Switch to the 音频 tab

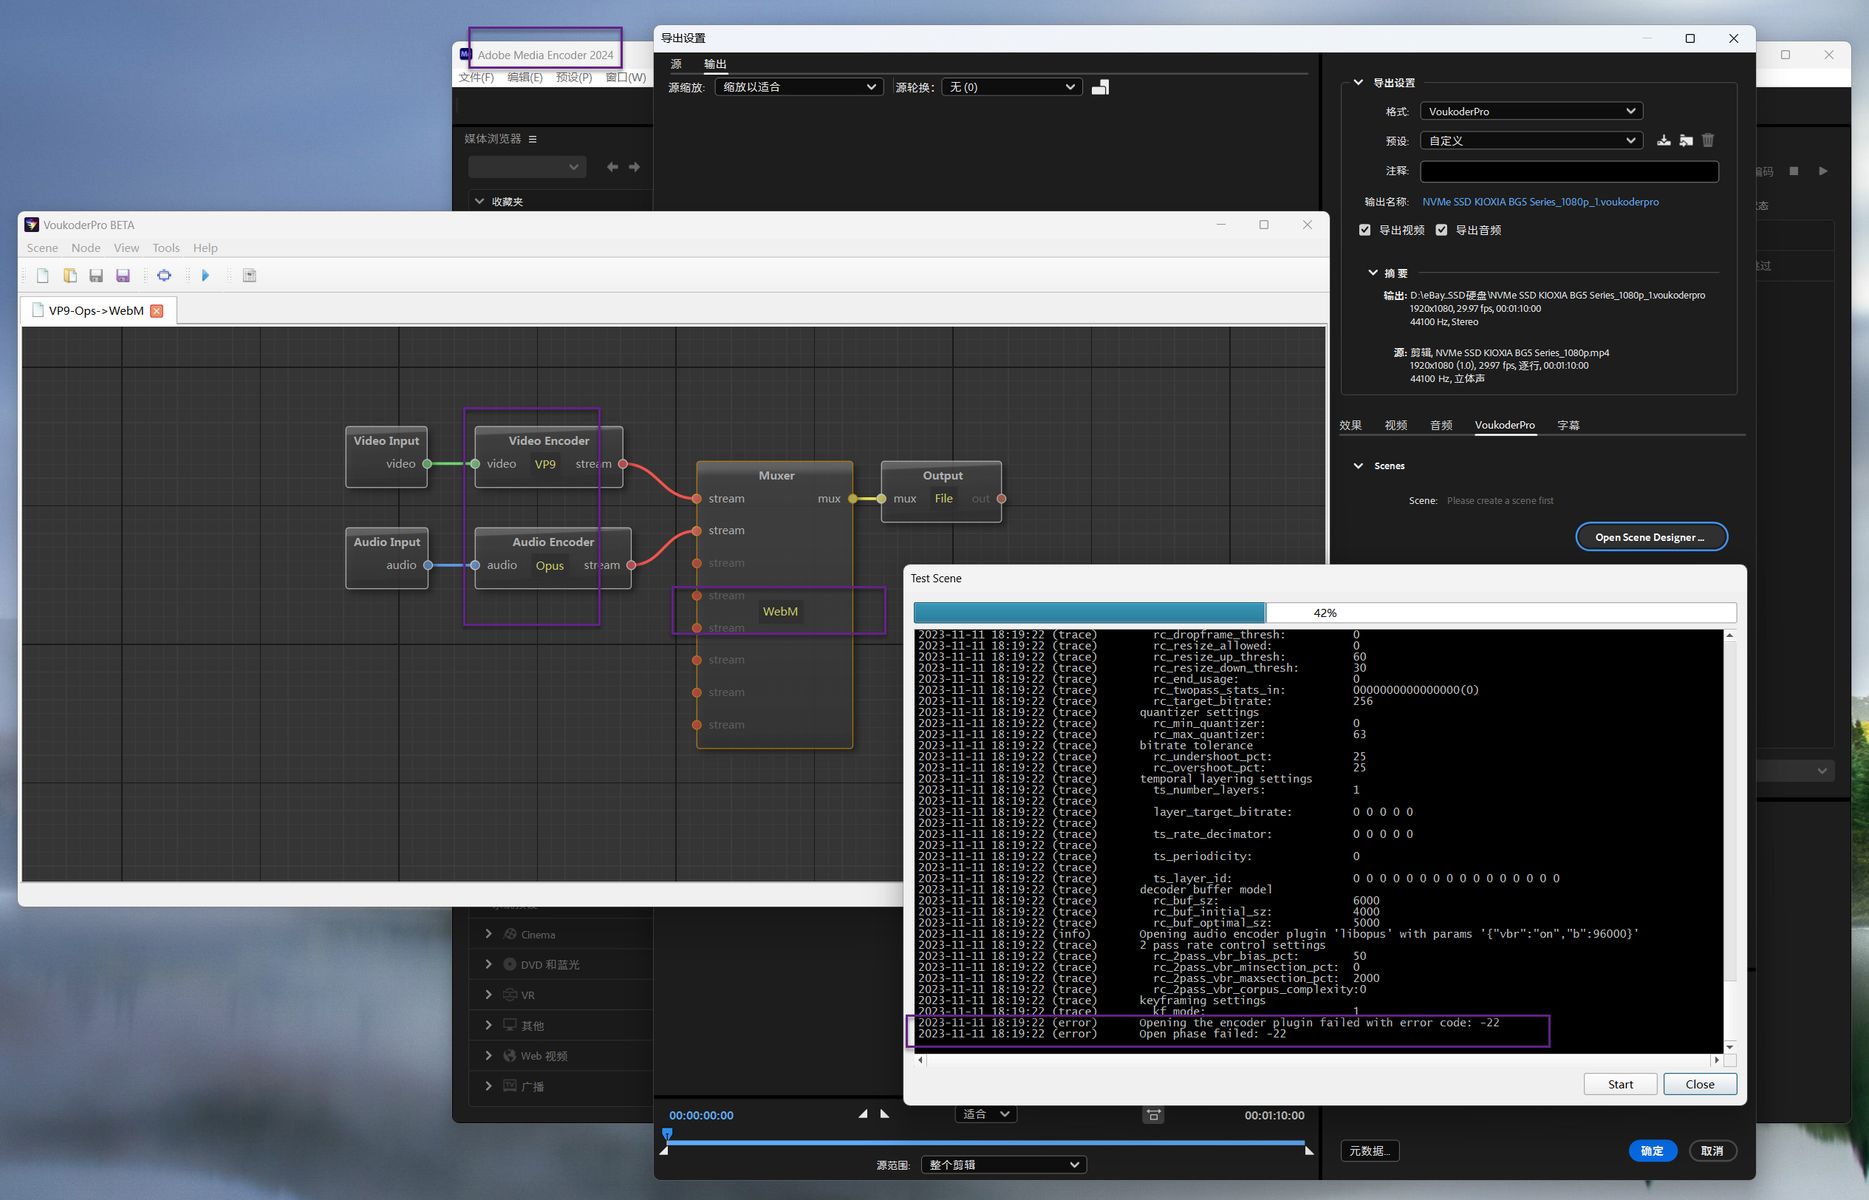(x=1441, y=425)
